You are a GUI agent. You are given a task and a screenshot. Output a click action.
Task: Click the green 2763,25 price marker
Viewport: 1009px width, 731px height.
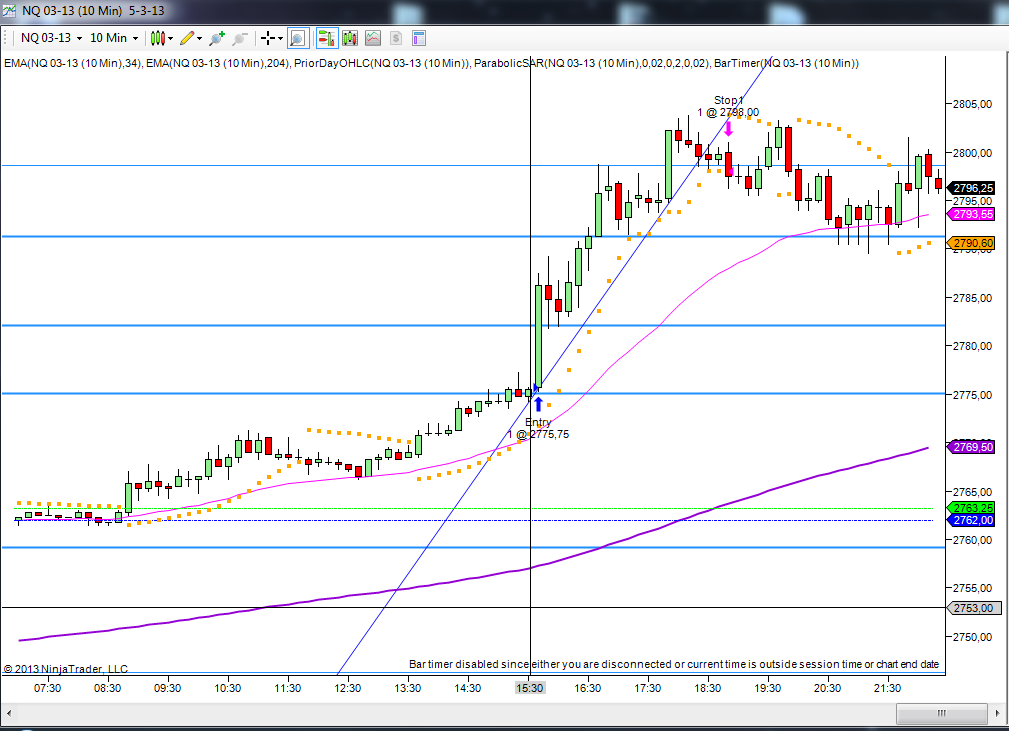pyautogui.click(x=971, y=508)
